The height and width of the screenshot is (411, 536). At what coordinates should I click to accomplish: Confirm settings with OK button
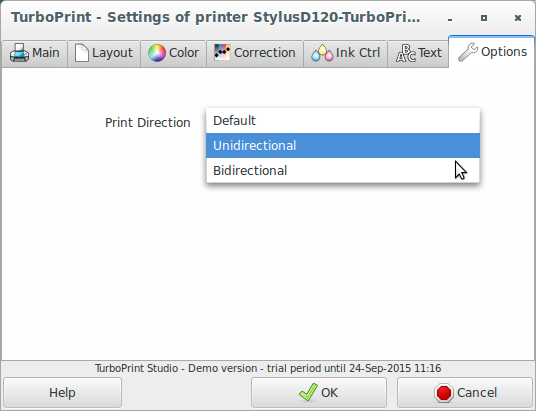click(x=319, y=393)
